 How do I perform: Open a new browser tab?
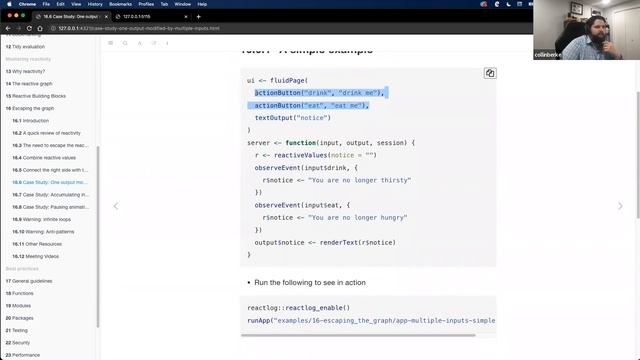pos(198,17)
